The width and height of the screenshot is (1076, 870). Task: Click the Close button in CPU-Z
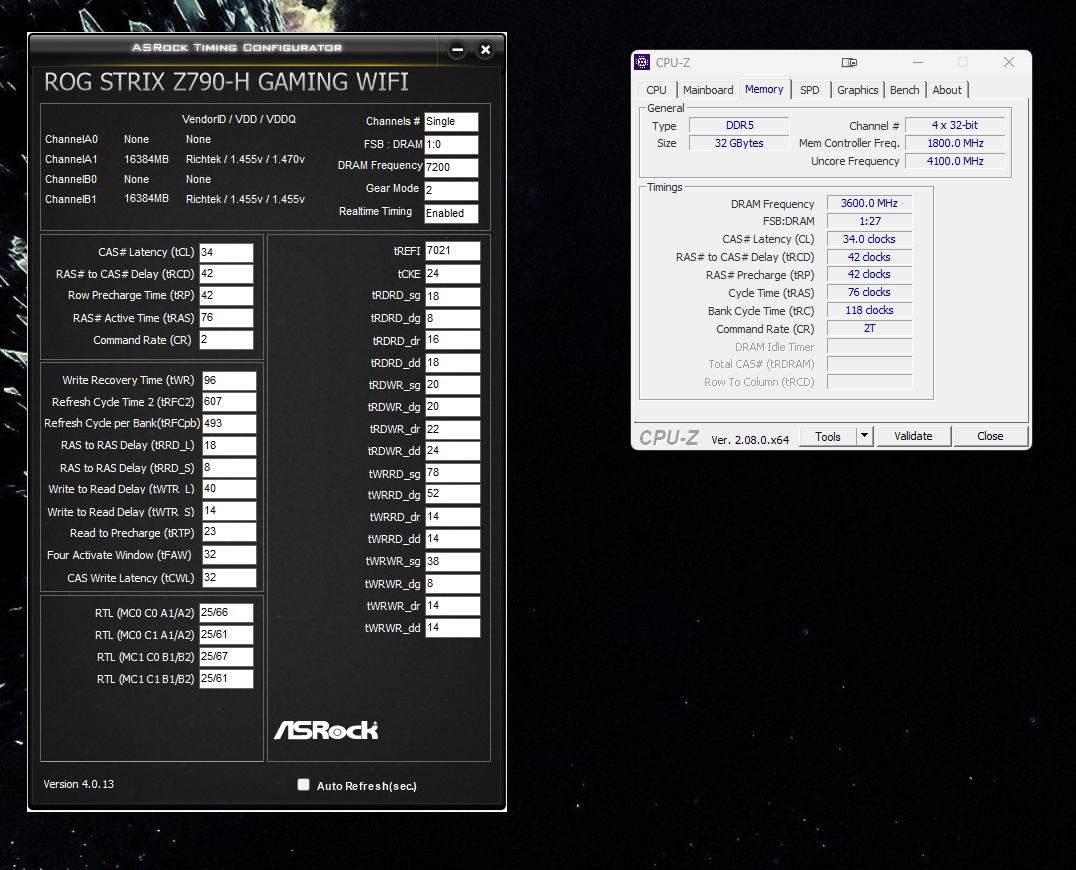tap(990, 436)
